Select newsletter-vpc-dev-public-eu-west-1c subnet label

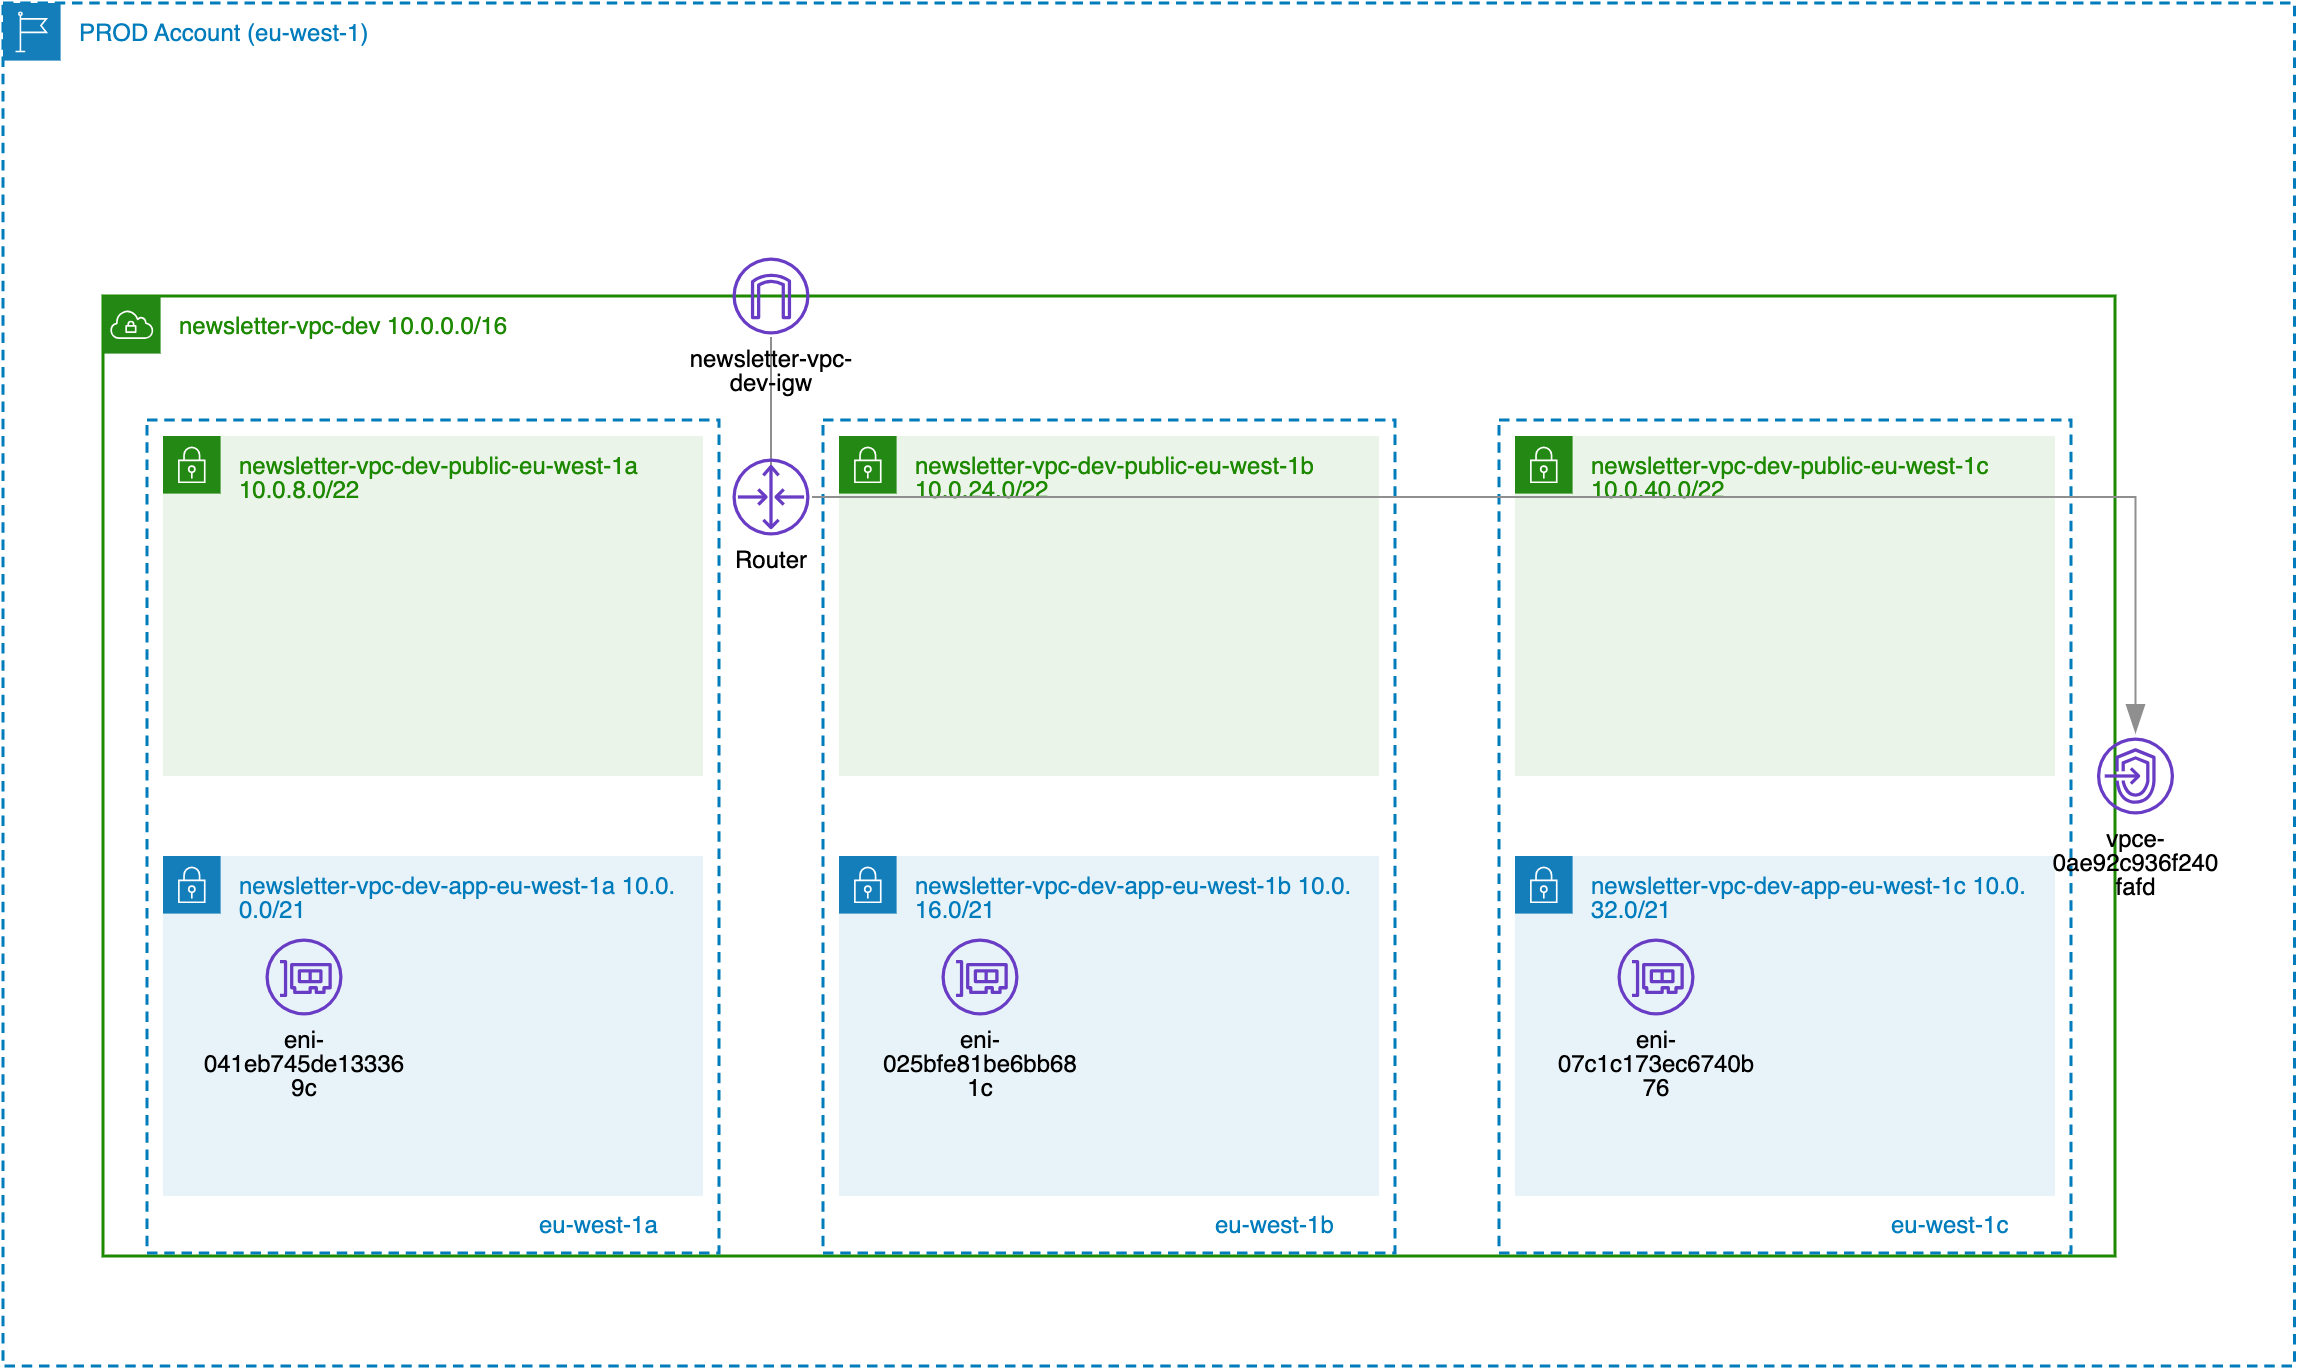[1790, 478]
